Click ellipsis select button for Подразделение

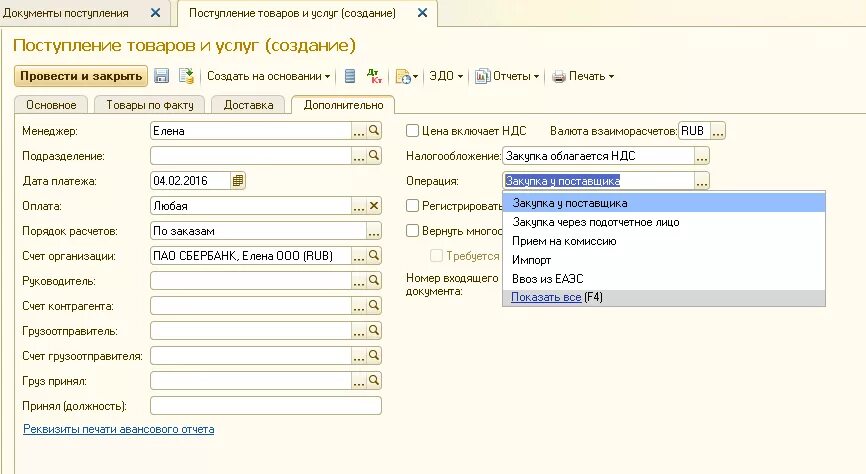[359, 156]
